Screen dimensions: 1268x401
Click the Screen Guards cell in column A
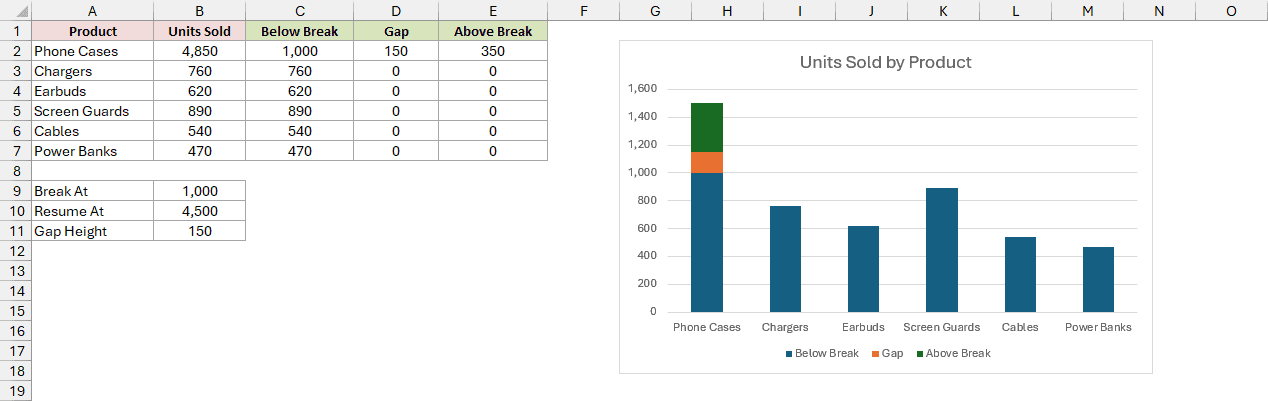point(93,111)
